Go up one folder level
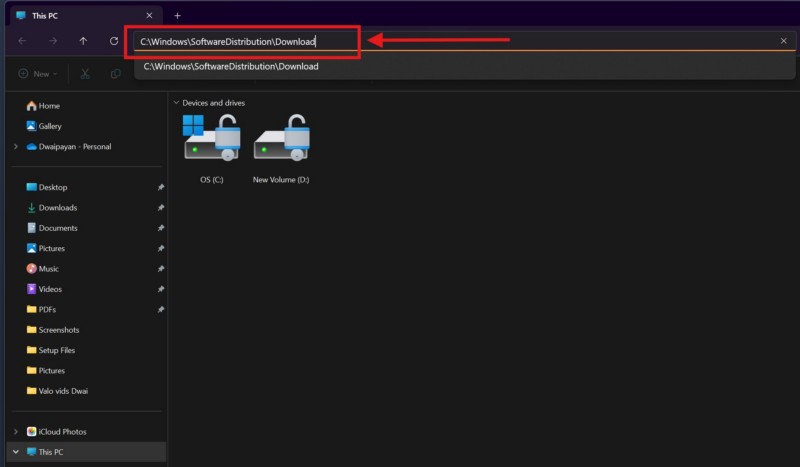Viewport: 800px width, 467px height. [x=83, y=41]
